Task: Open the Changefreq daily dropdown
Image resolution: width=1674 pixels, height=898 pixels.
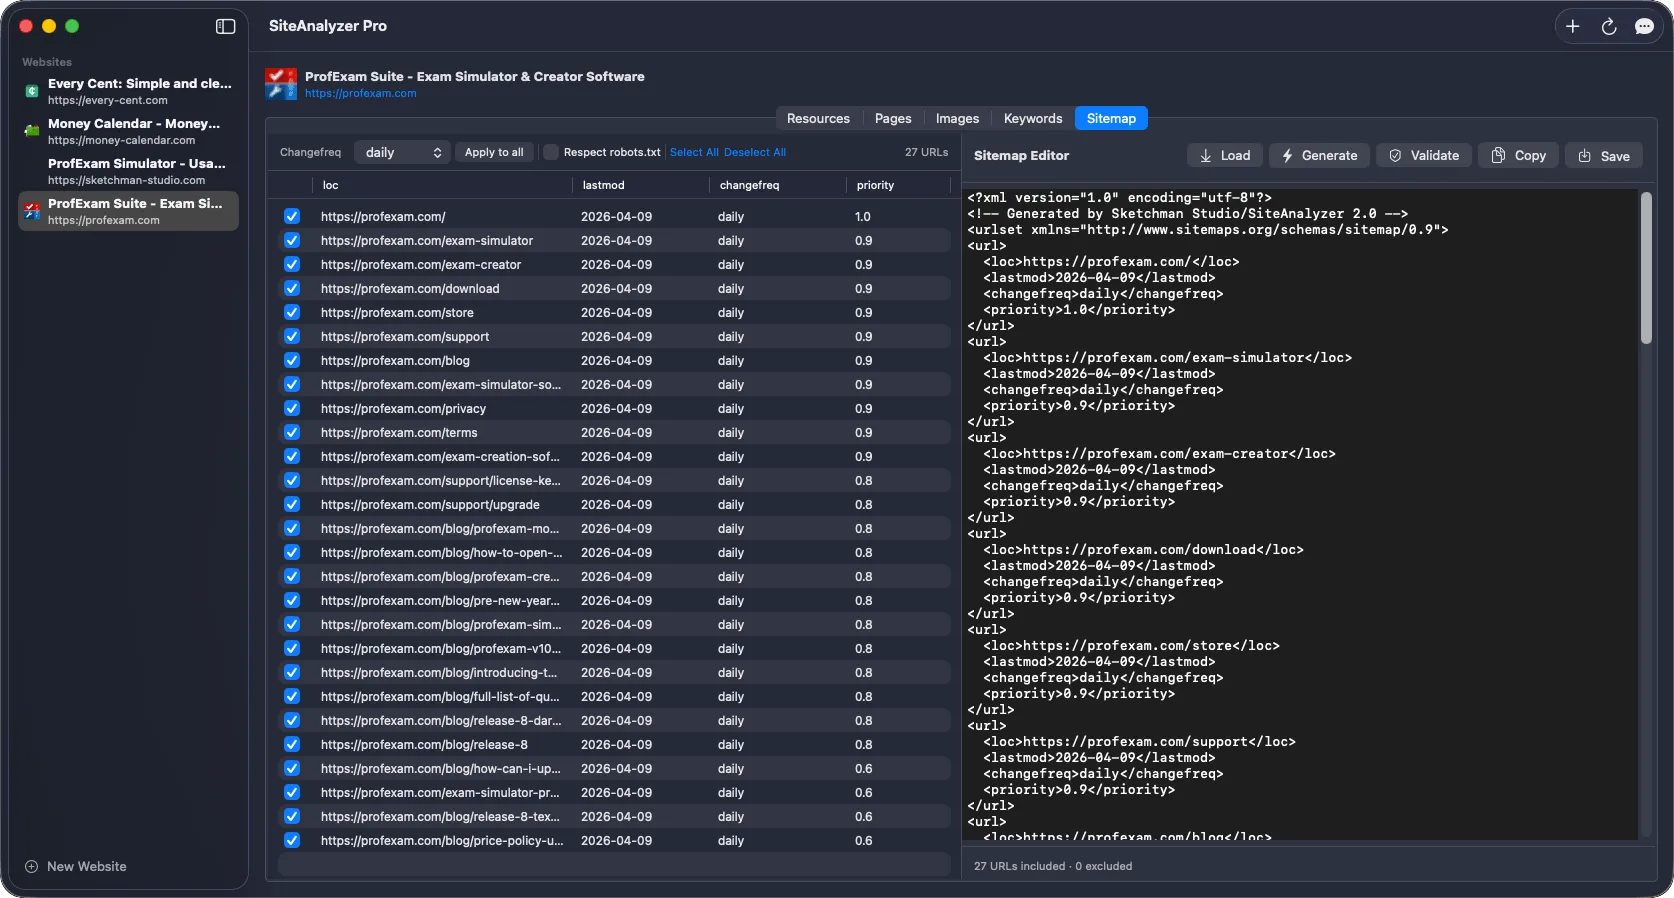Action: tap(401, 152)
